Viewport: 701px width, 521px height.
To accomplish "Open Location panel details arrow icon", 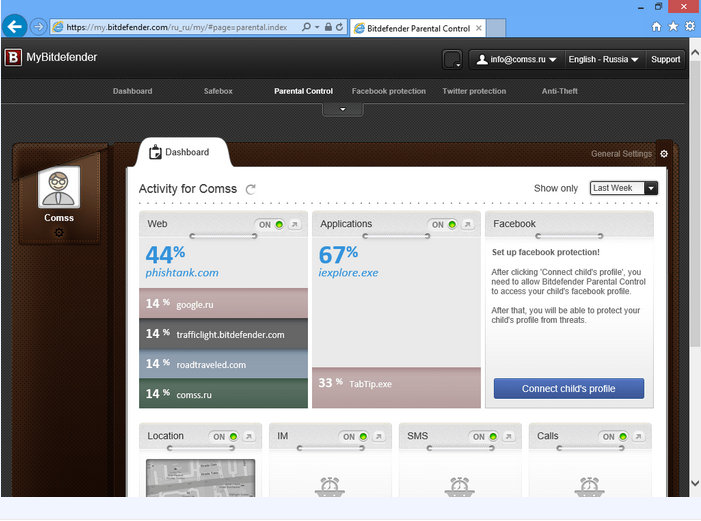I will (249, 436).
